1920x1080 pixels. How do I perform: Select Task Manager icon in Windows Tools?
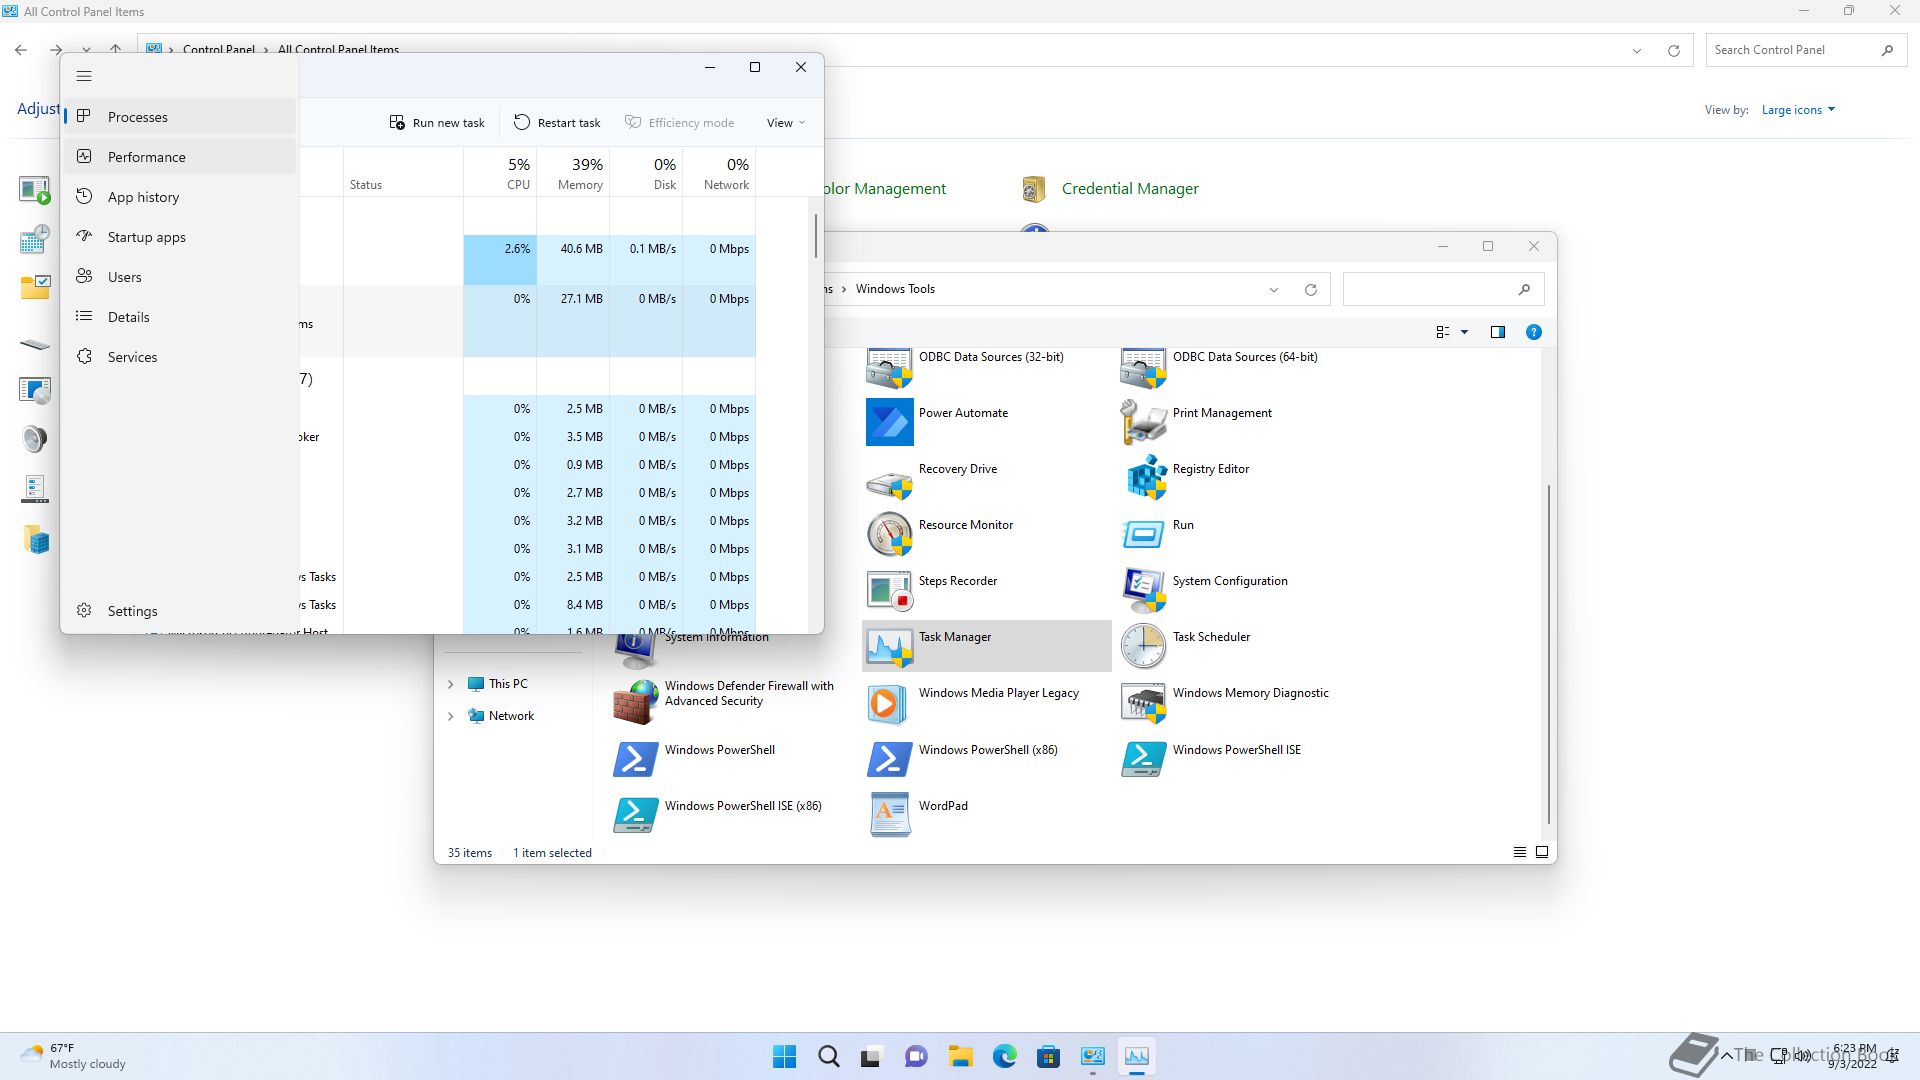987,646
